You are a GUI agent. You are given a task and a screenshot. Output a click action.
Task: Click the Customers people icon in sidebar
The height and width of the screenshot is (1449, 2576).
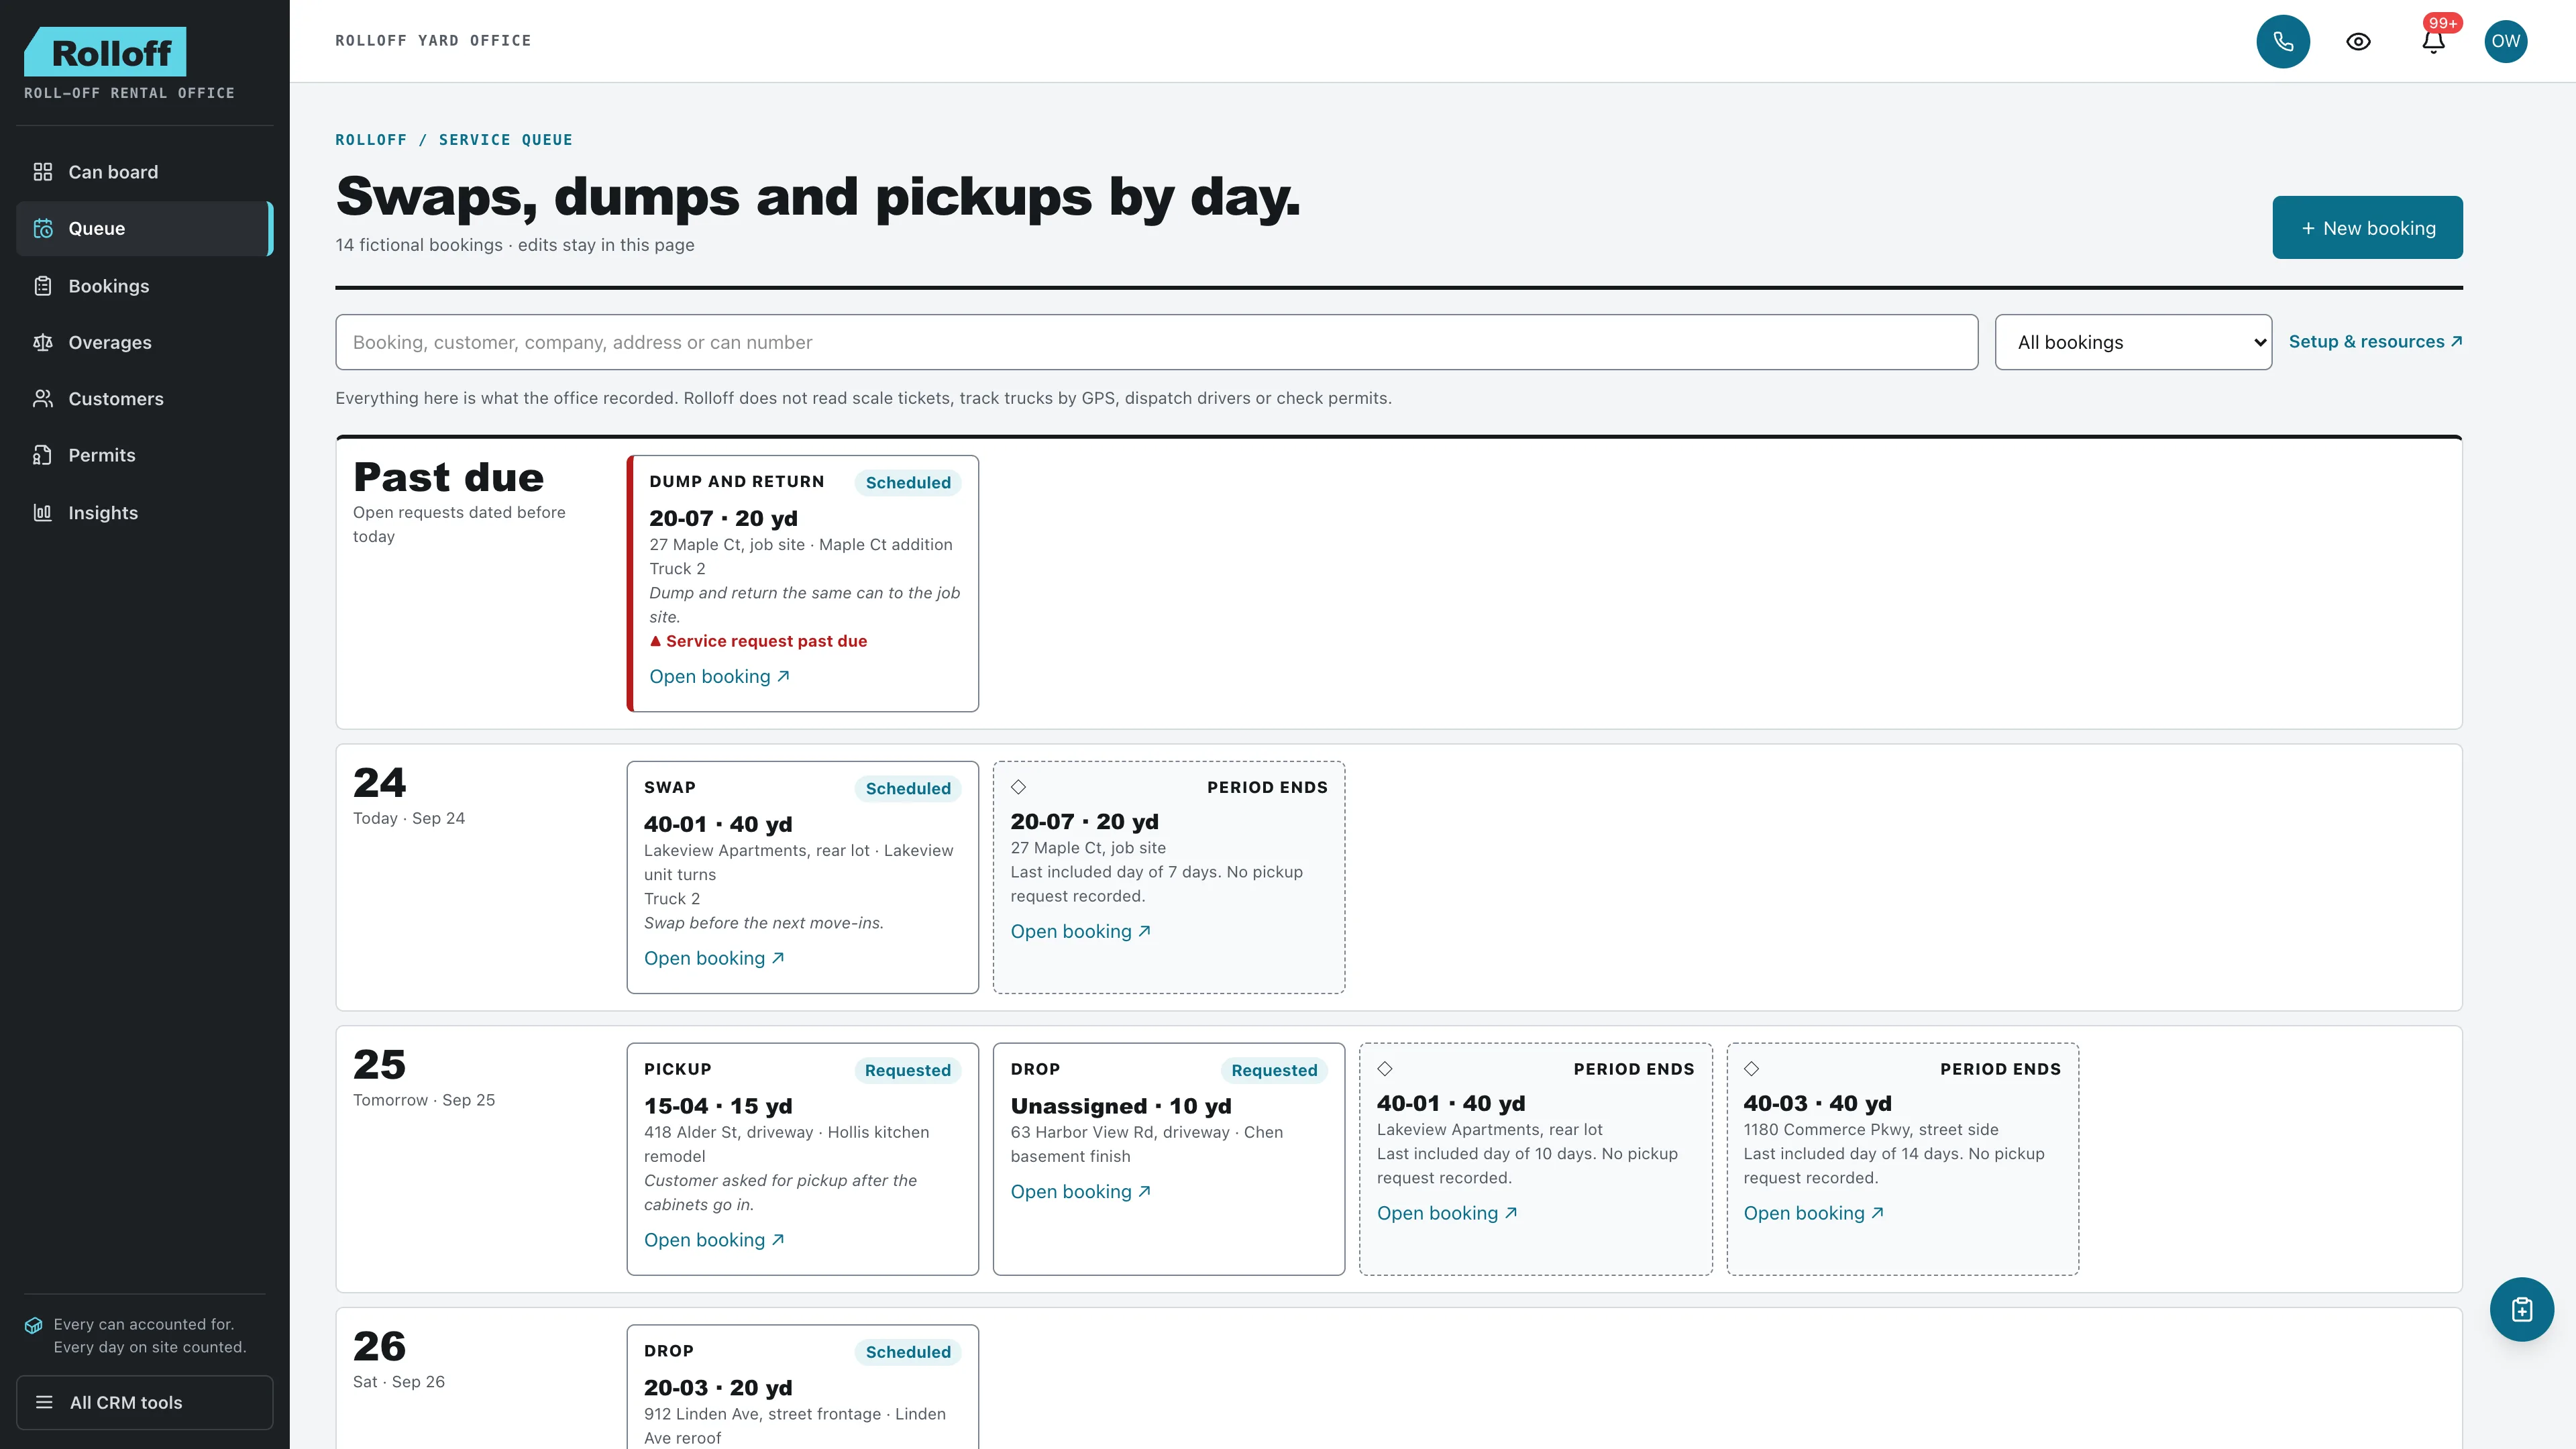click(42, 399)
